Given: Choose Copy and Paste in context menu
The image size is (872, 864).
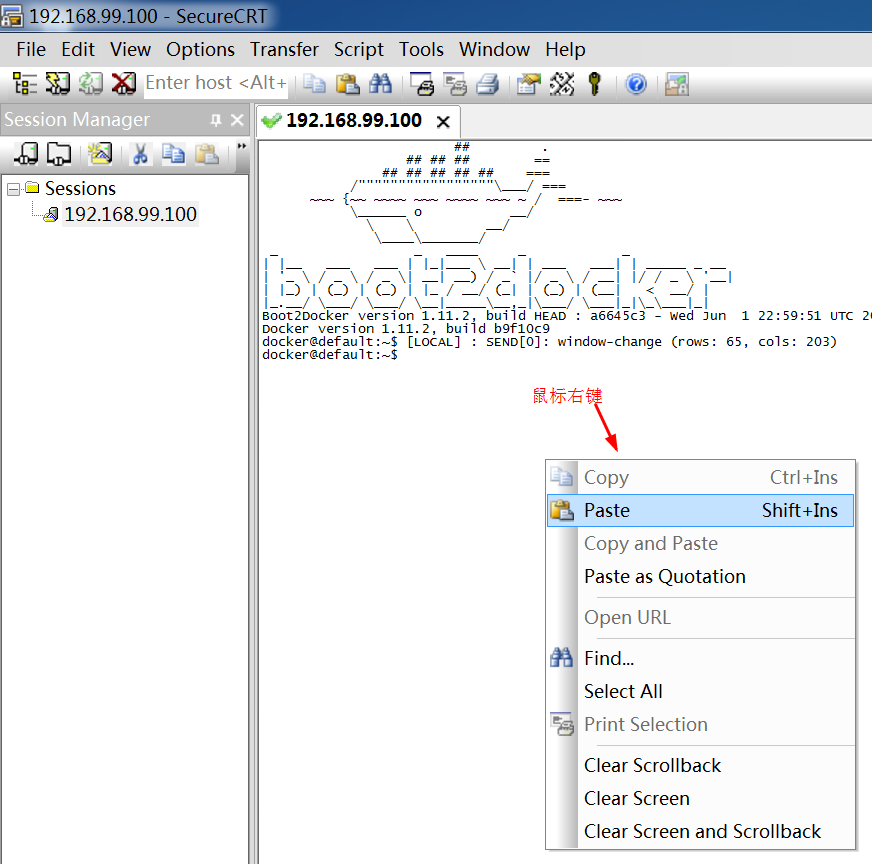Looking at the screenshot, I should pos(700,543).
